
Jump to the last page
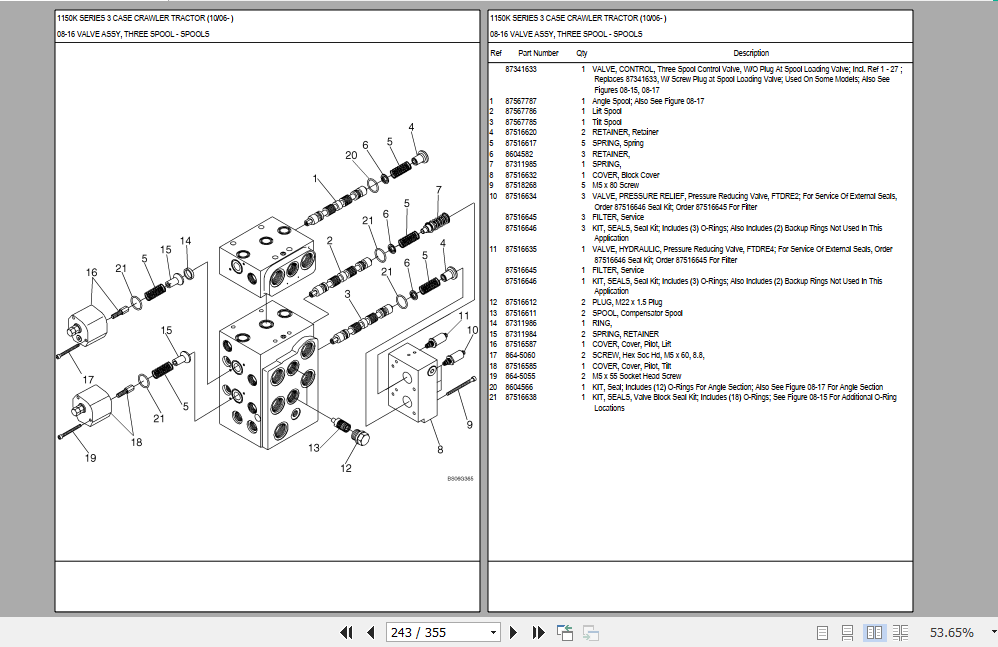pos(538,632)
